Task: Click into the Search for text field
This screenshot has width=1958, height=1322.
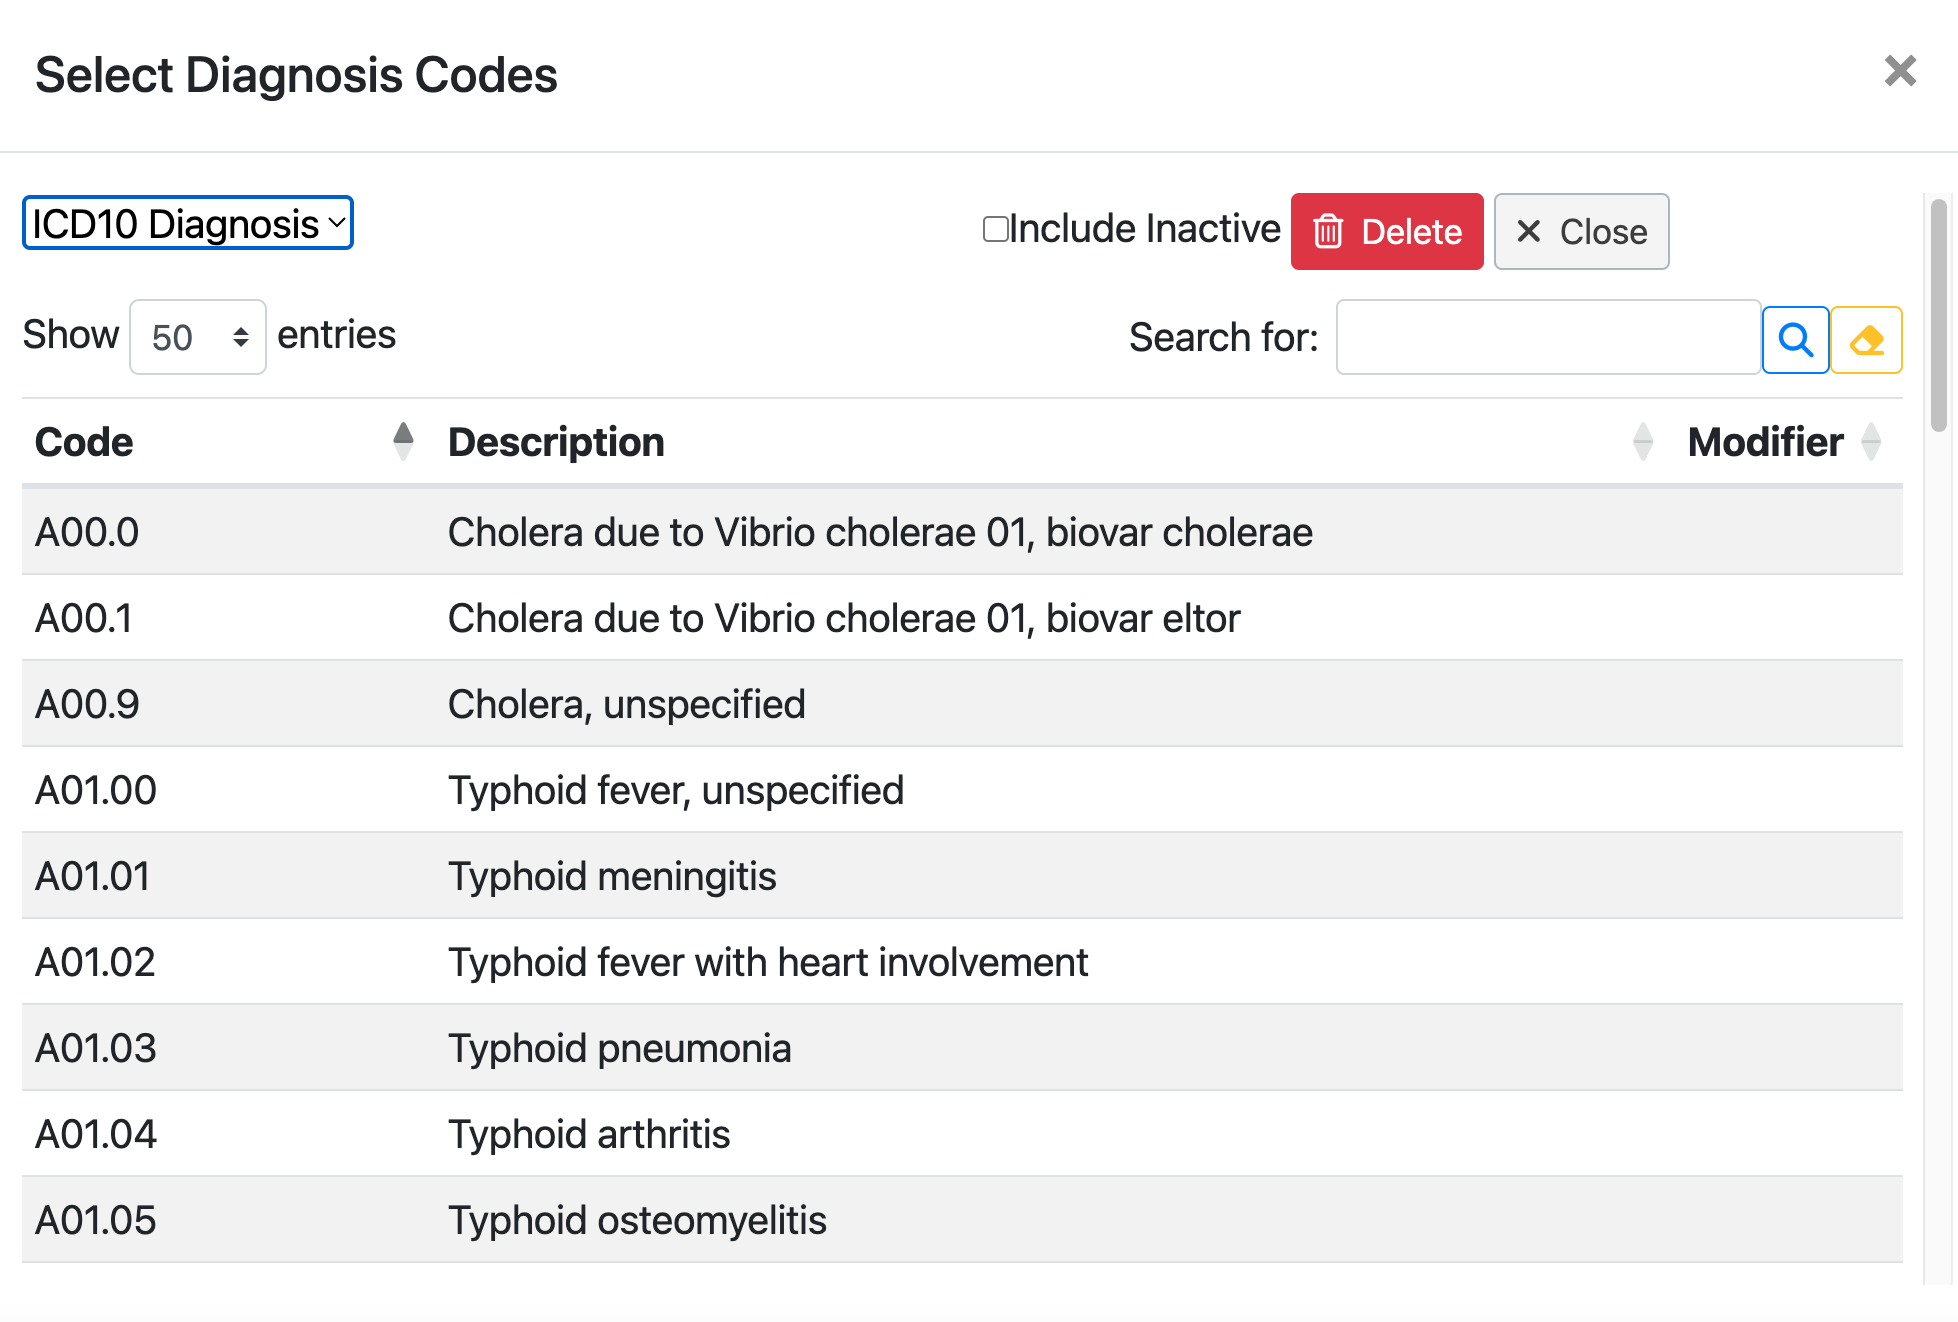Action: (x=1547, y=337)
